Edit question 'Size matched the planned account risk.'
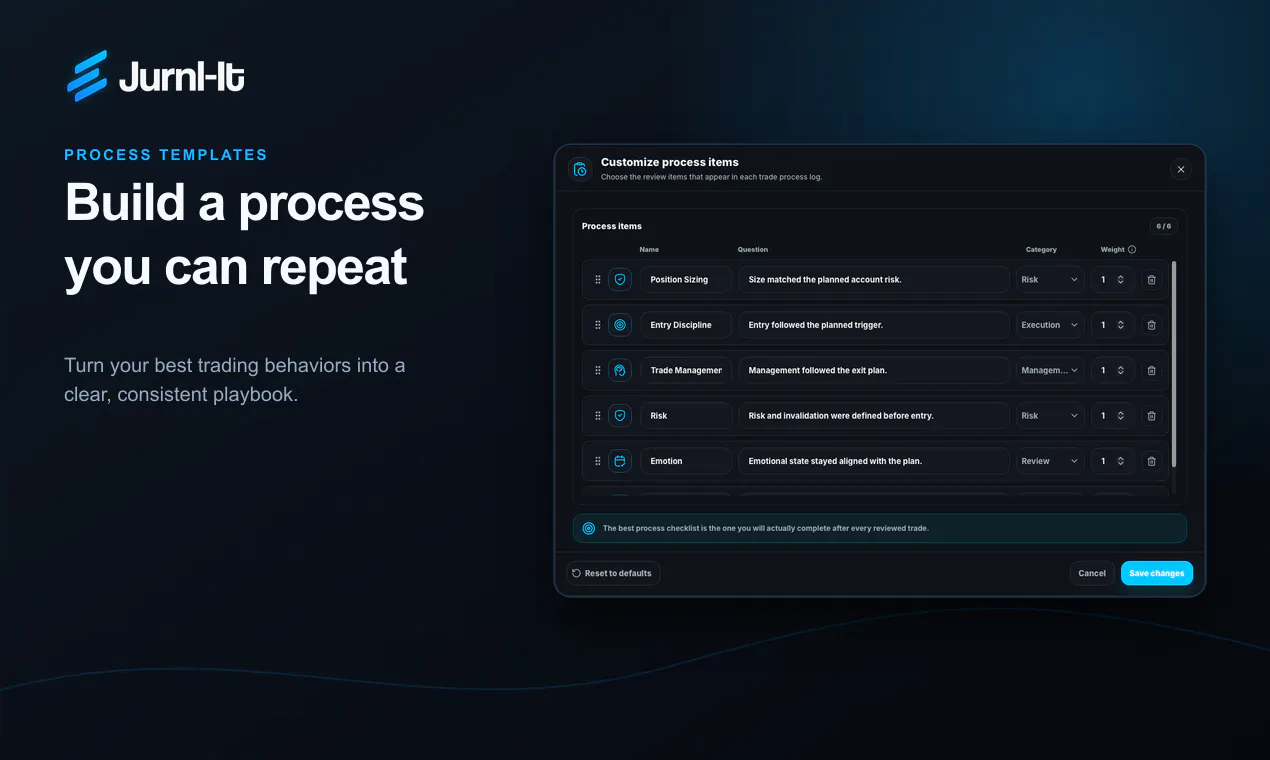 coord(874,280)
